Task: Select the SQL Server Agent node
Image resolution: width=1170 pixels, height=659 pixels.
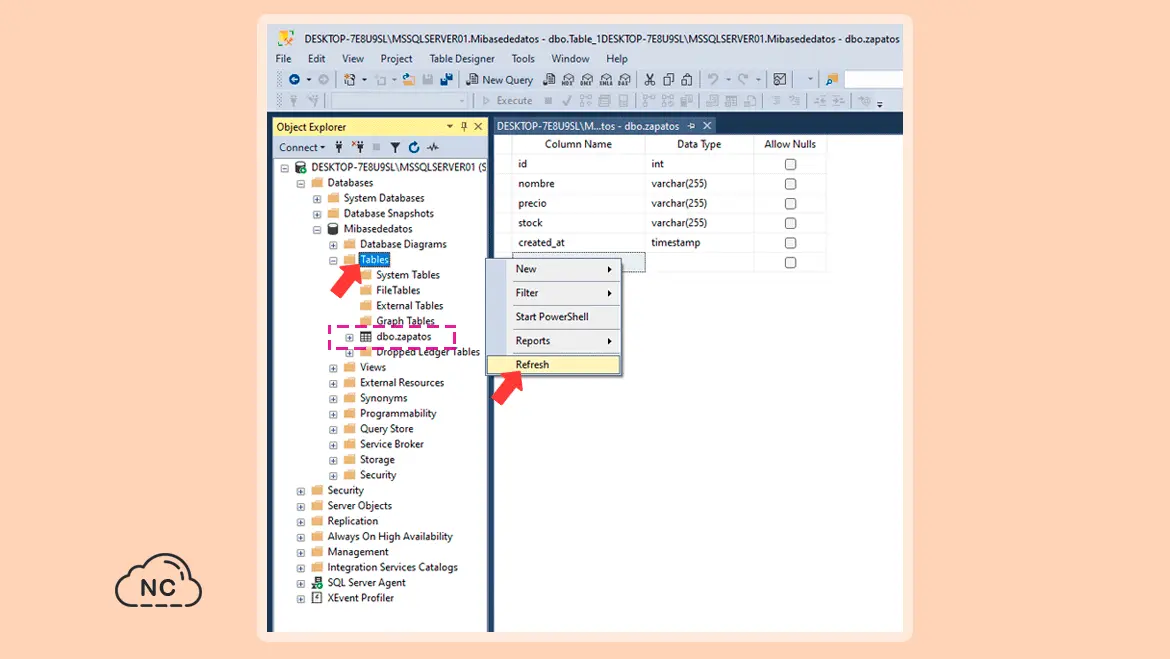Action: coord(366,582)
